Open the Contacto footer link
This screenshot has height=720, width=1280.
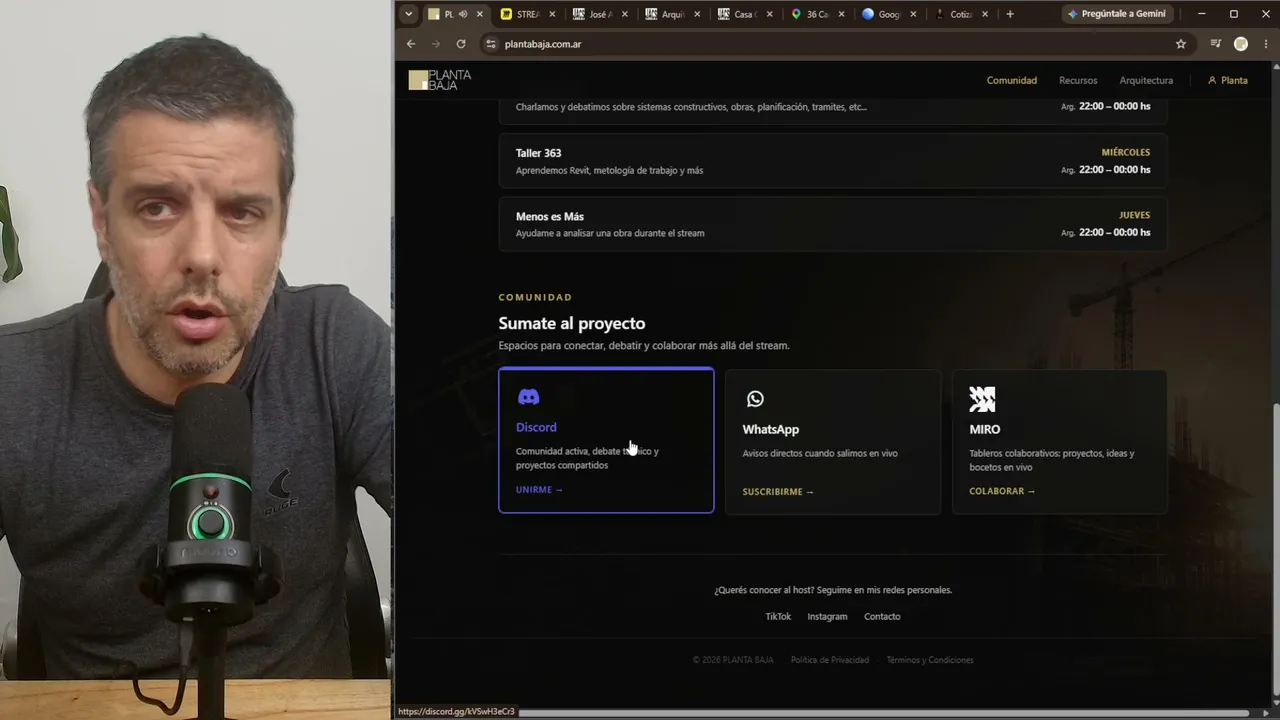coord(882,616)
